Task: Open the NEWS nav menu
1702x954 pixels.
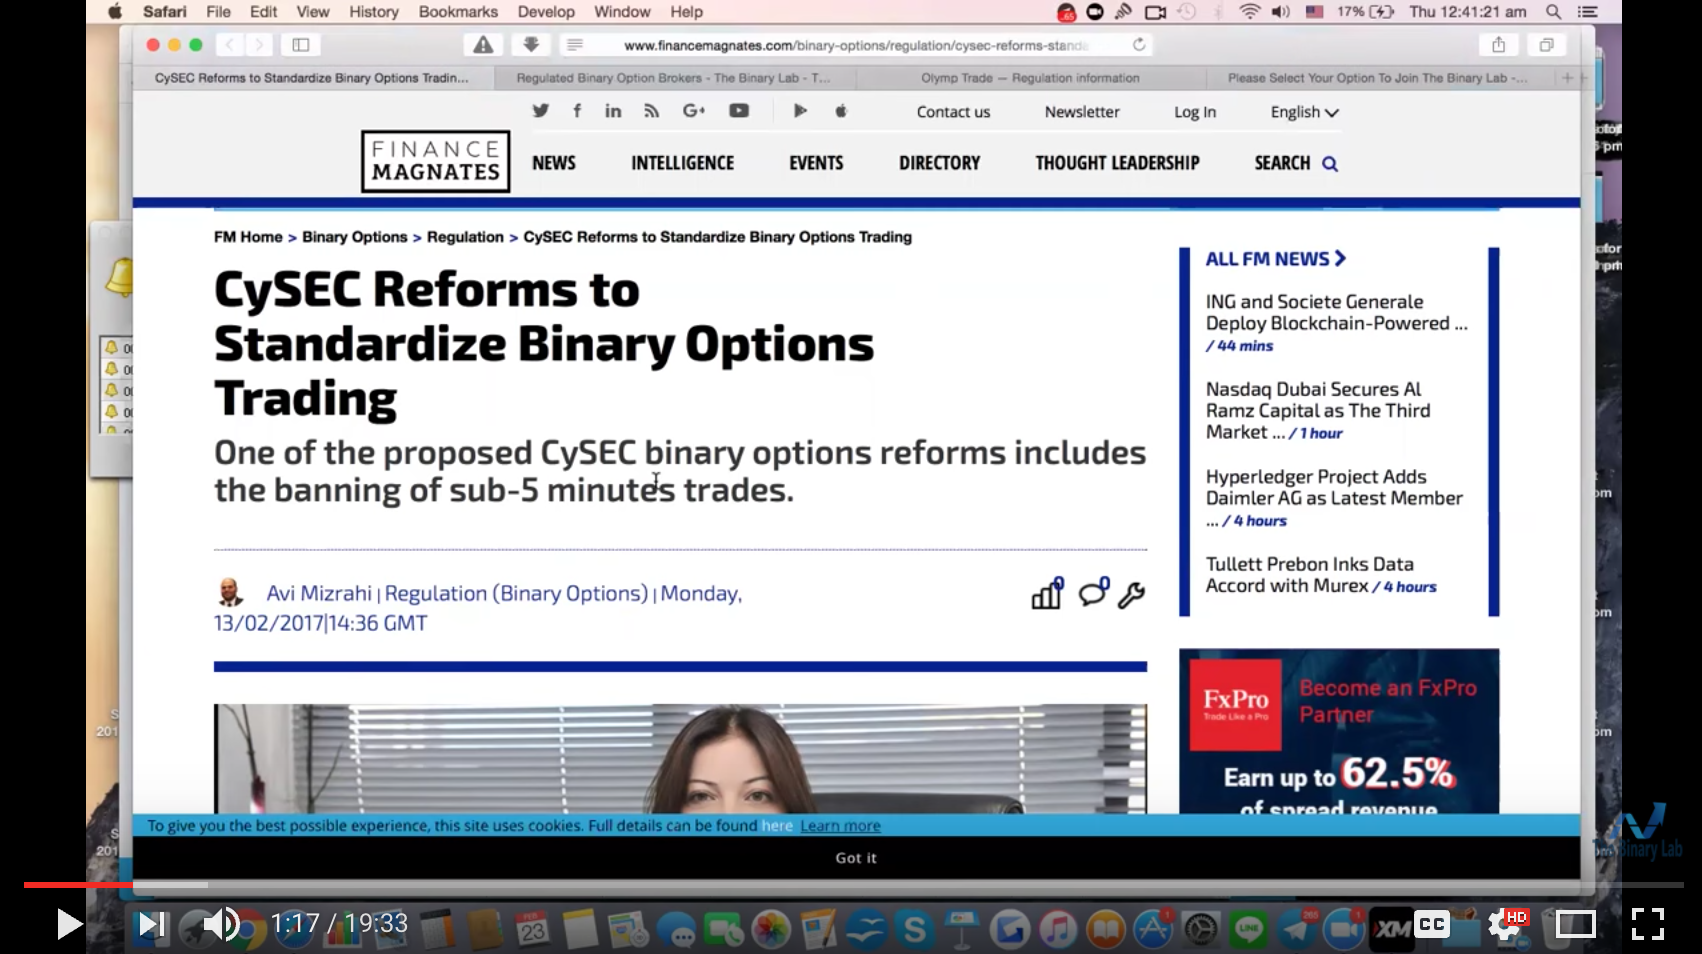Action: [x=554, y=163]
